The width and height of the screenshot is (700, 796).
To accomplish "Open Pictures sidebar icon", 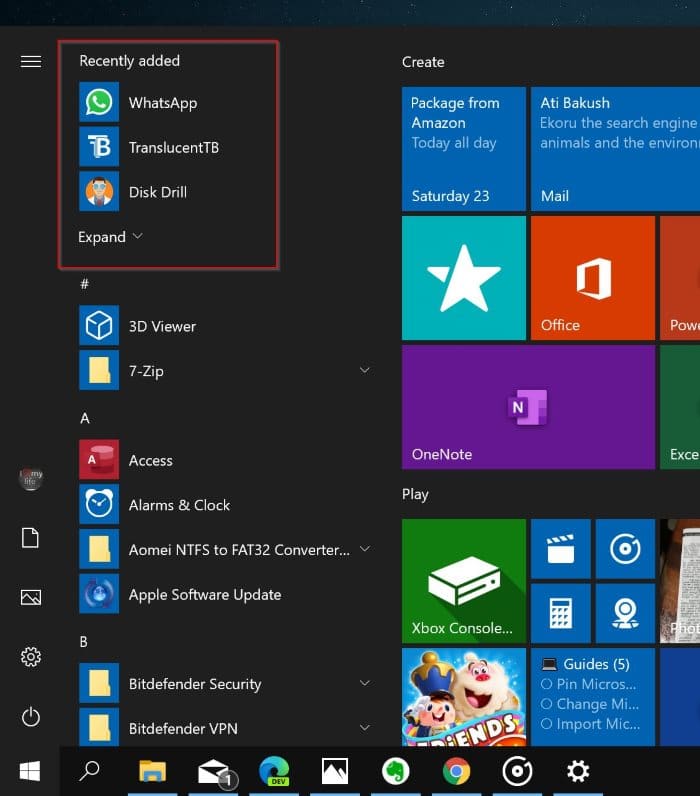I will pos(31,597).
